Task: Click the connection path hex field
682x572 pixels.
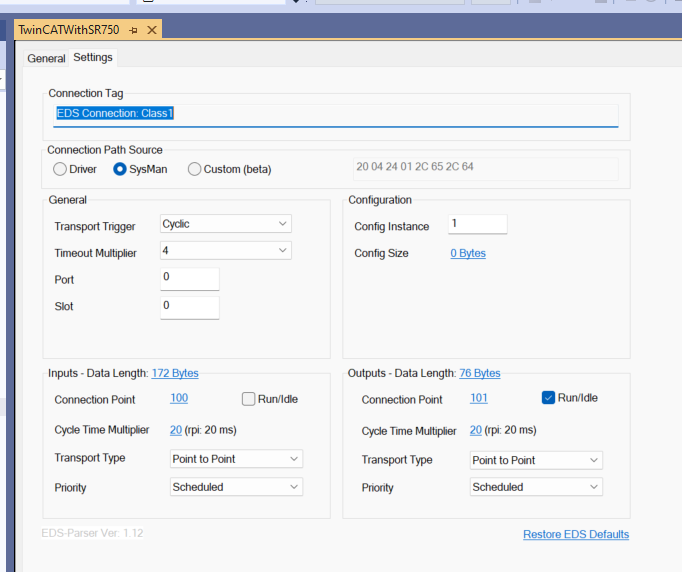Action: [485, 168]
